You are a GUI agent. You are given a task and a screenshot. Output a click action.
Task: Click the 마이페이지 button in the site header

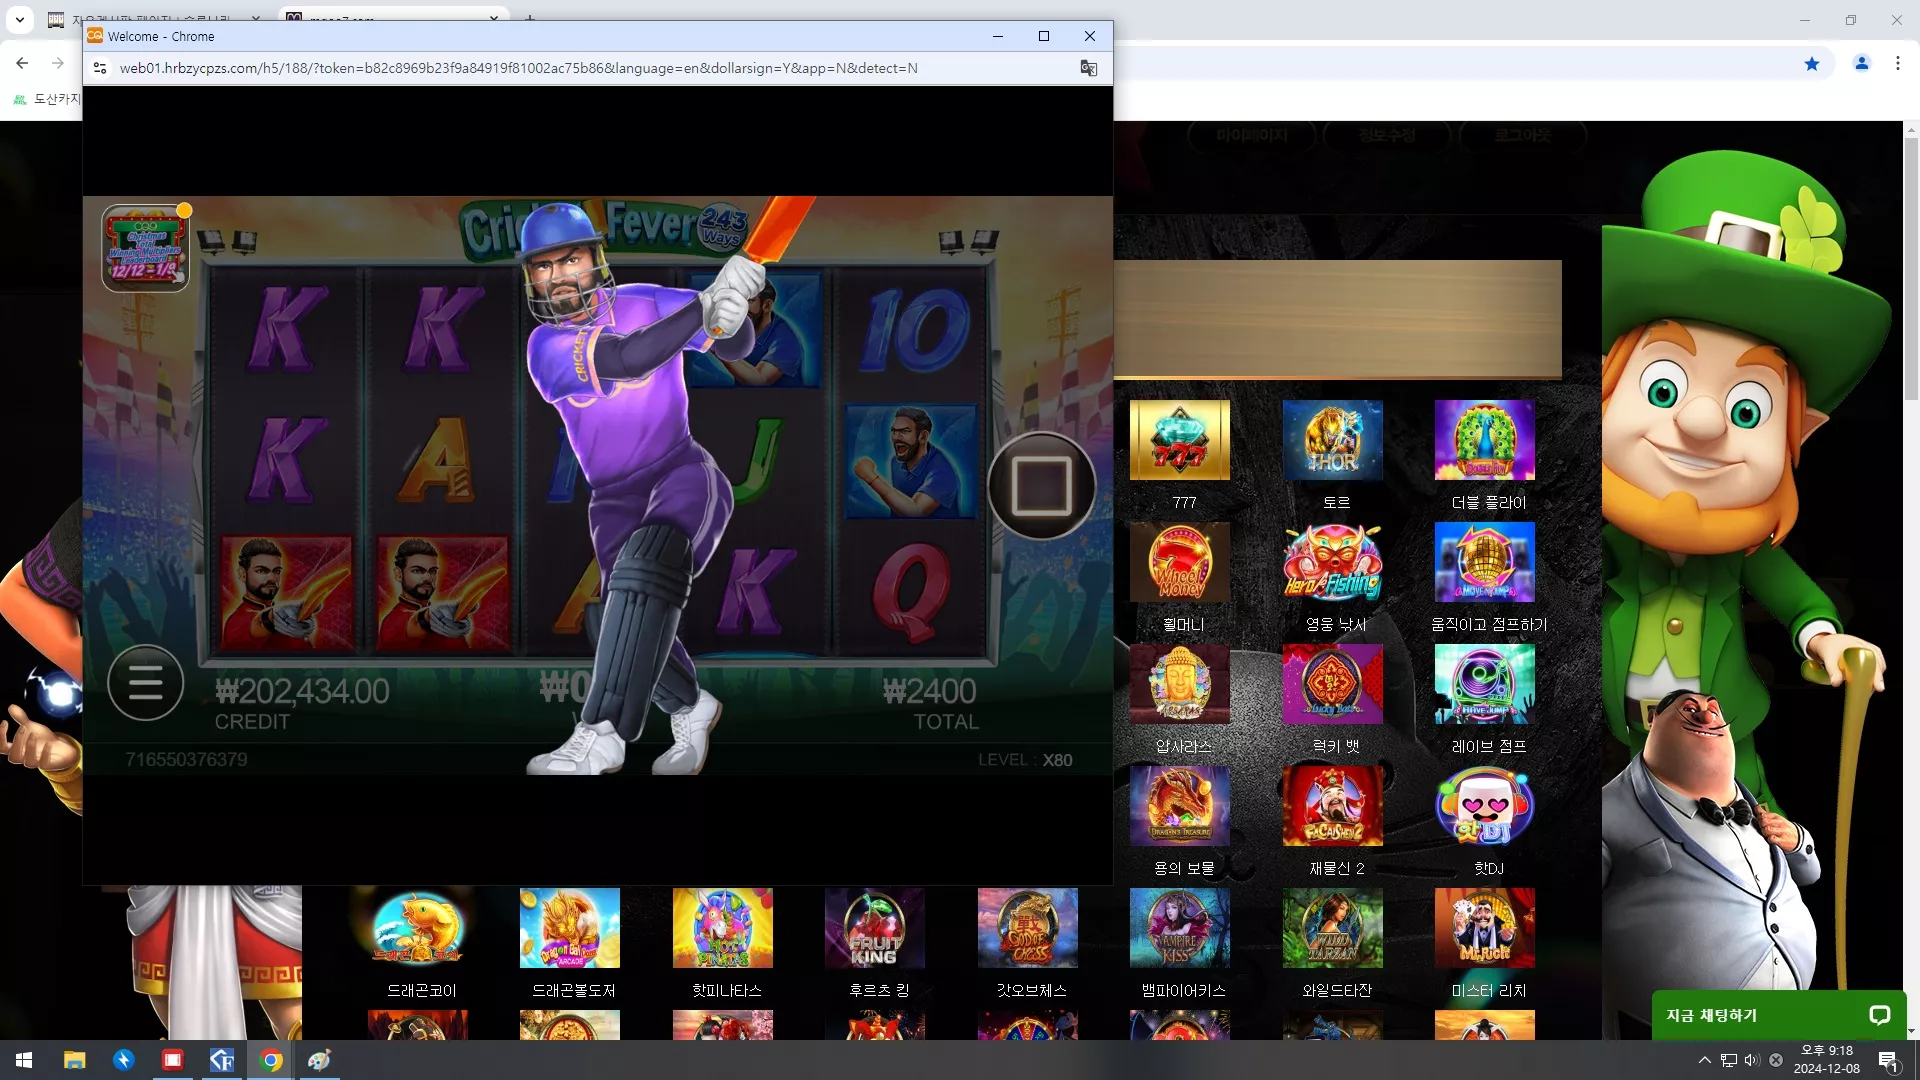1252,135
